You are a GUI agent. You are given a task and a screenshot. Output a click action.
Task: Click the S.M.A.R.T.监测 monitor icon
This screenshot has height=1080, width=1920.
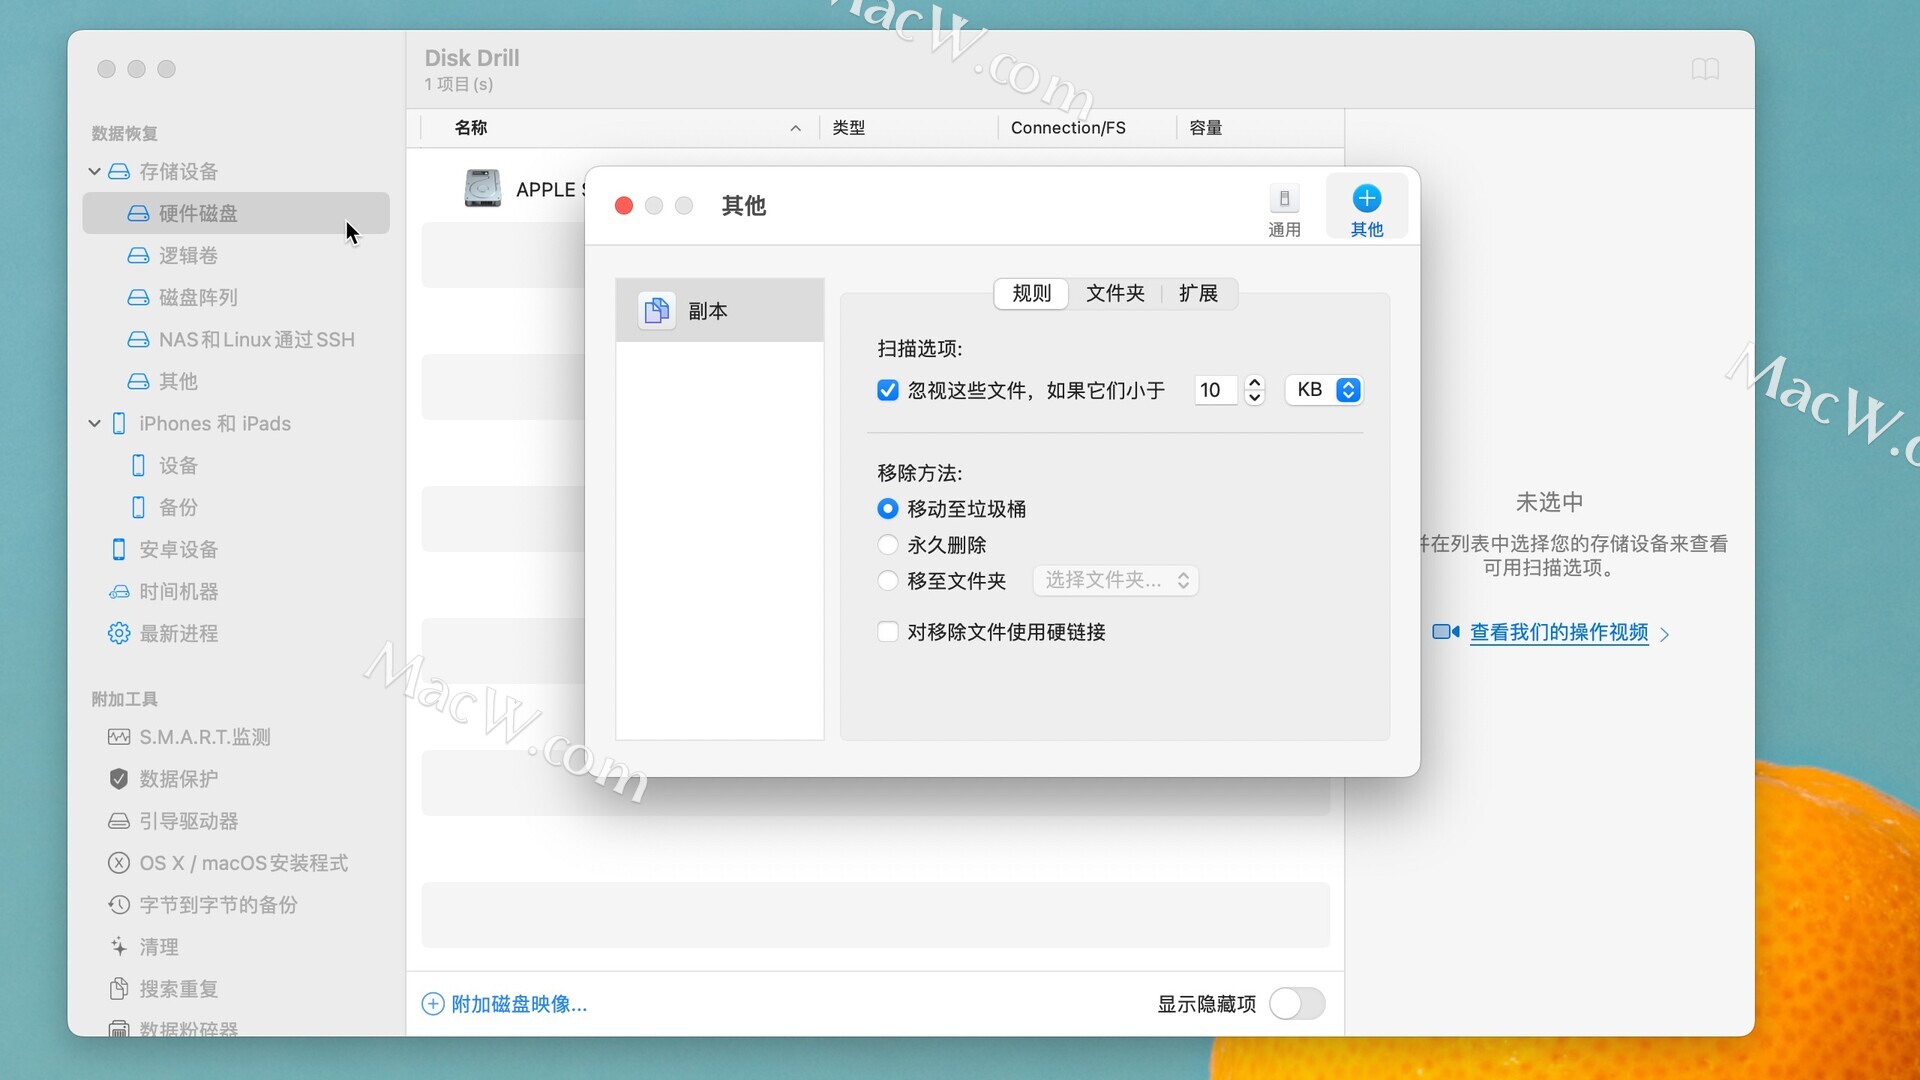click(118, 737)
